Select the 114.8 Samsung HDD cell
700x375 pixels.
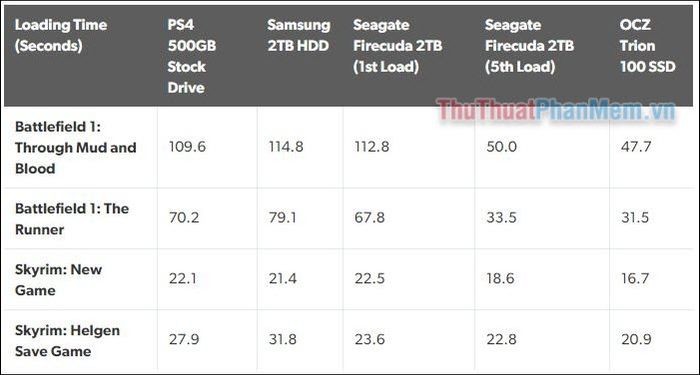[x=286, y=147]
